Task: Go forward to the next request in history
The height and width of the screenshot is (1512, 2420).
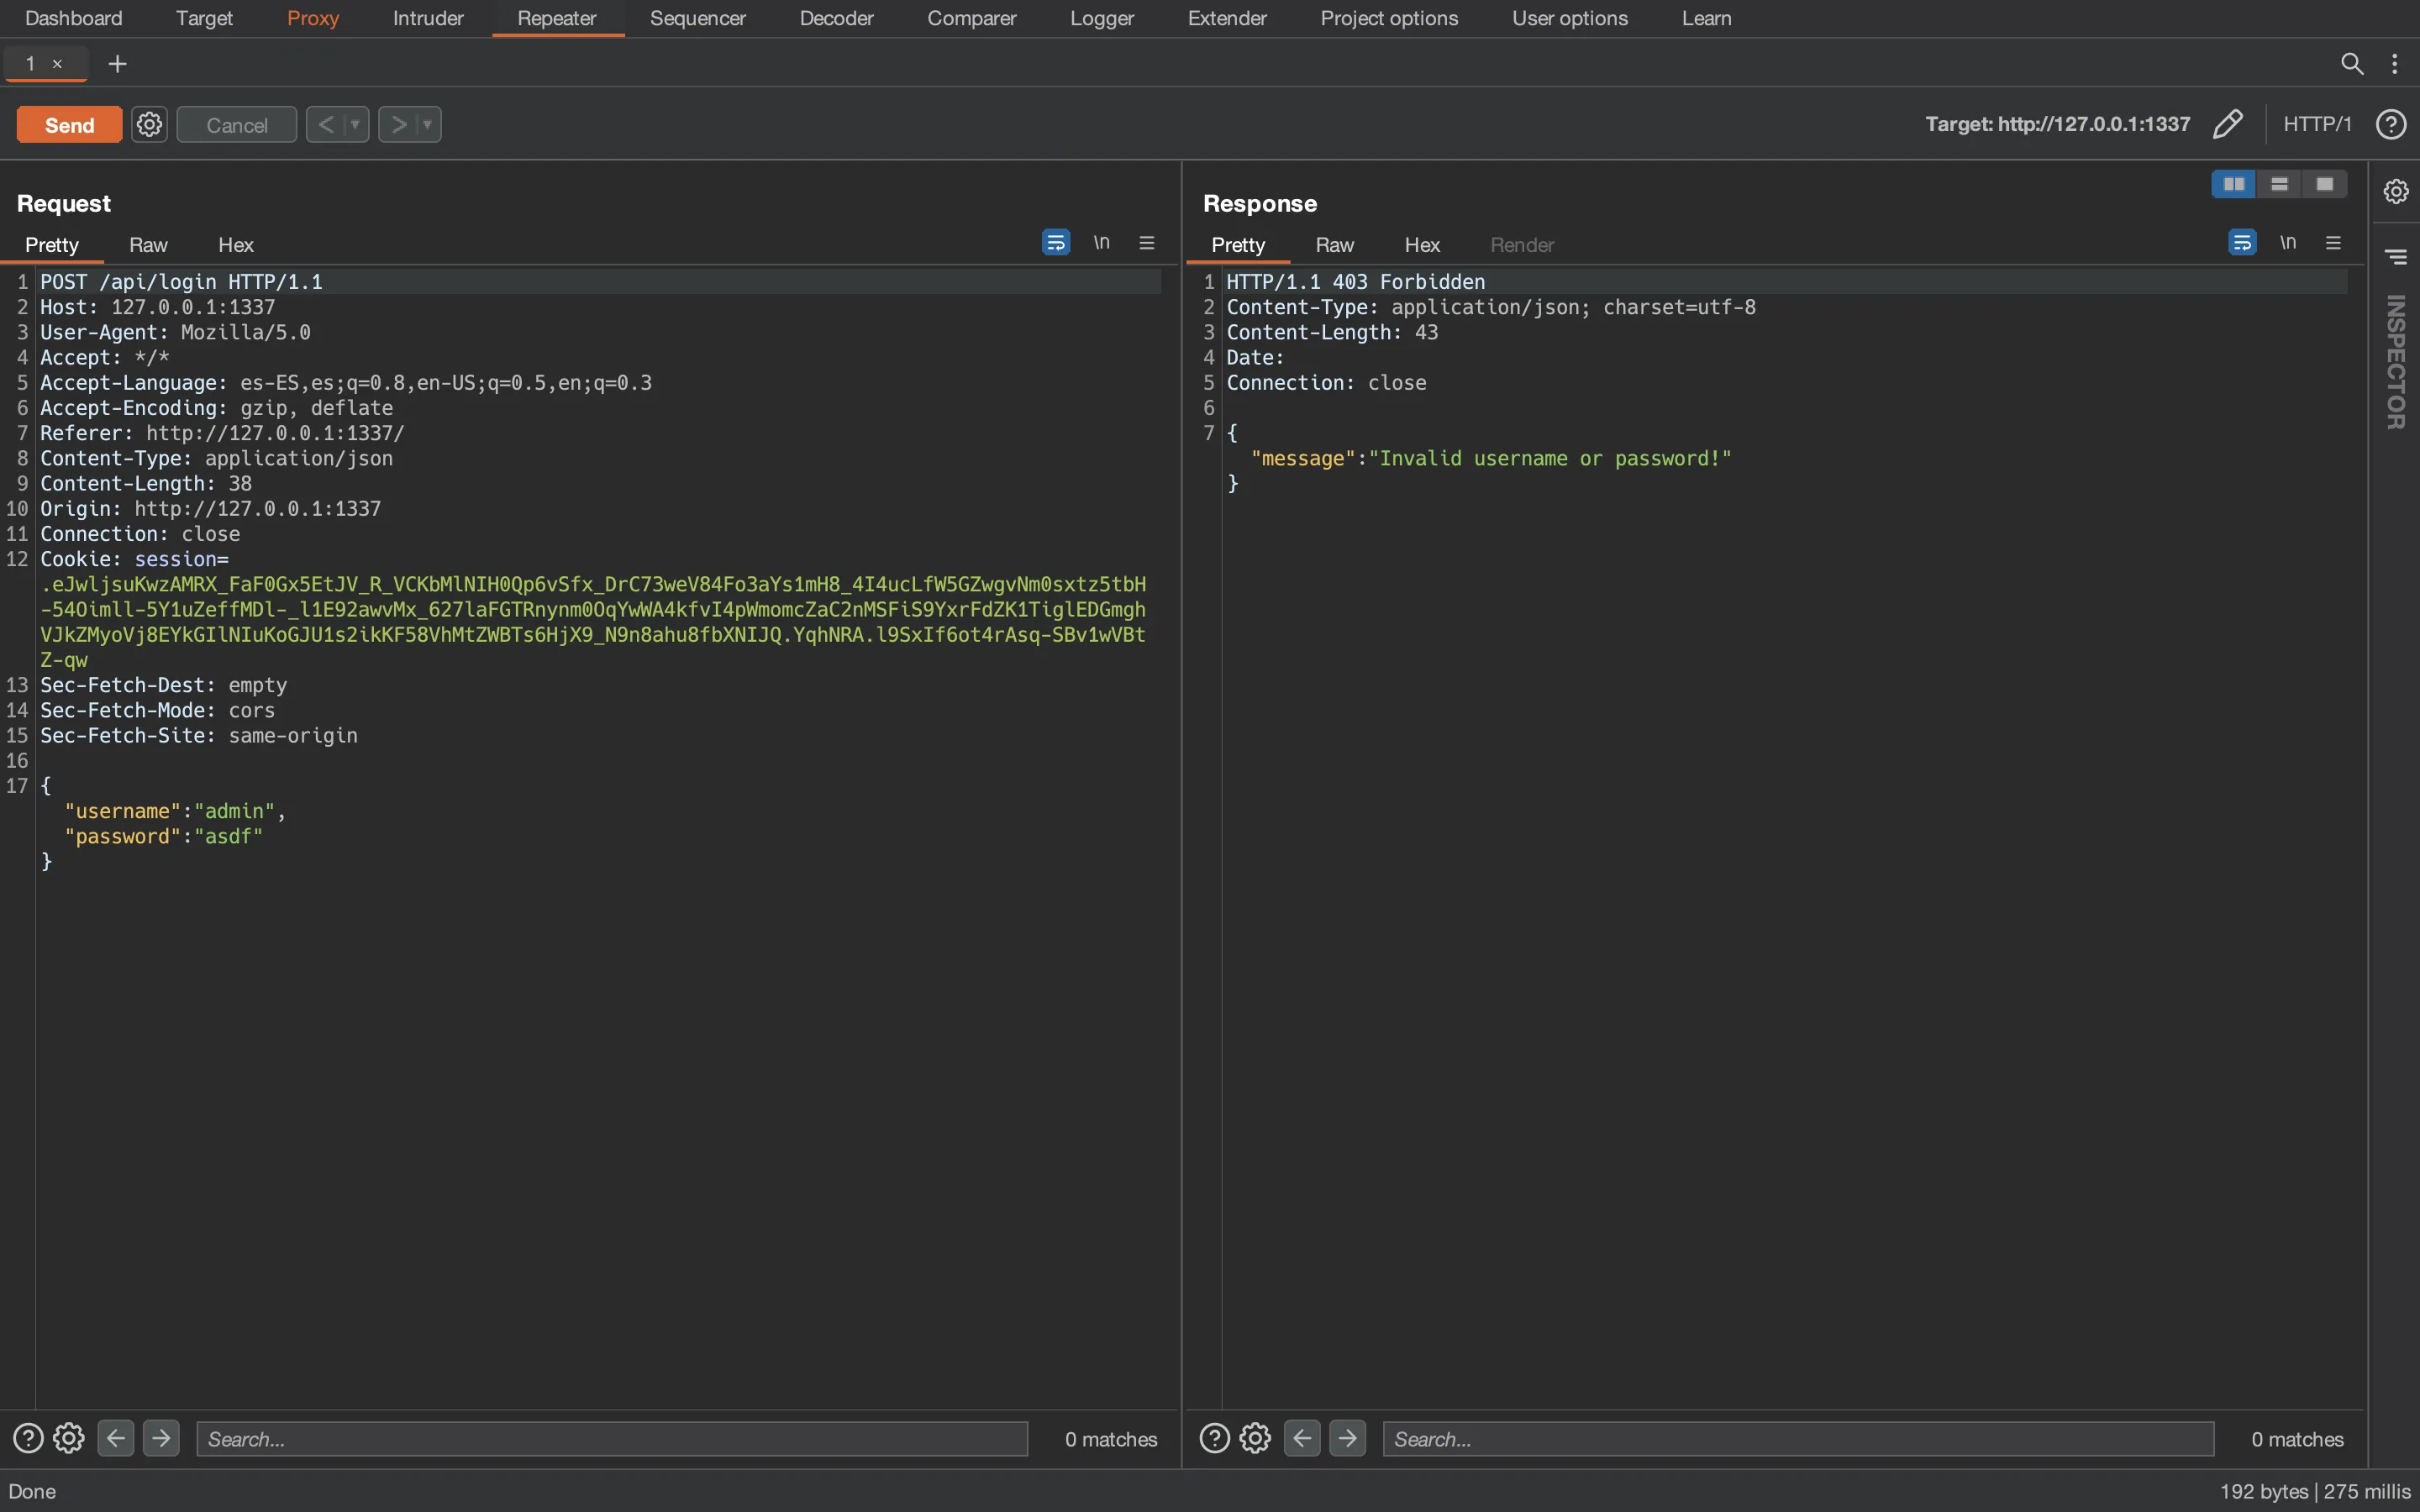Action: 398,125
